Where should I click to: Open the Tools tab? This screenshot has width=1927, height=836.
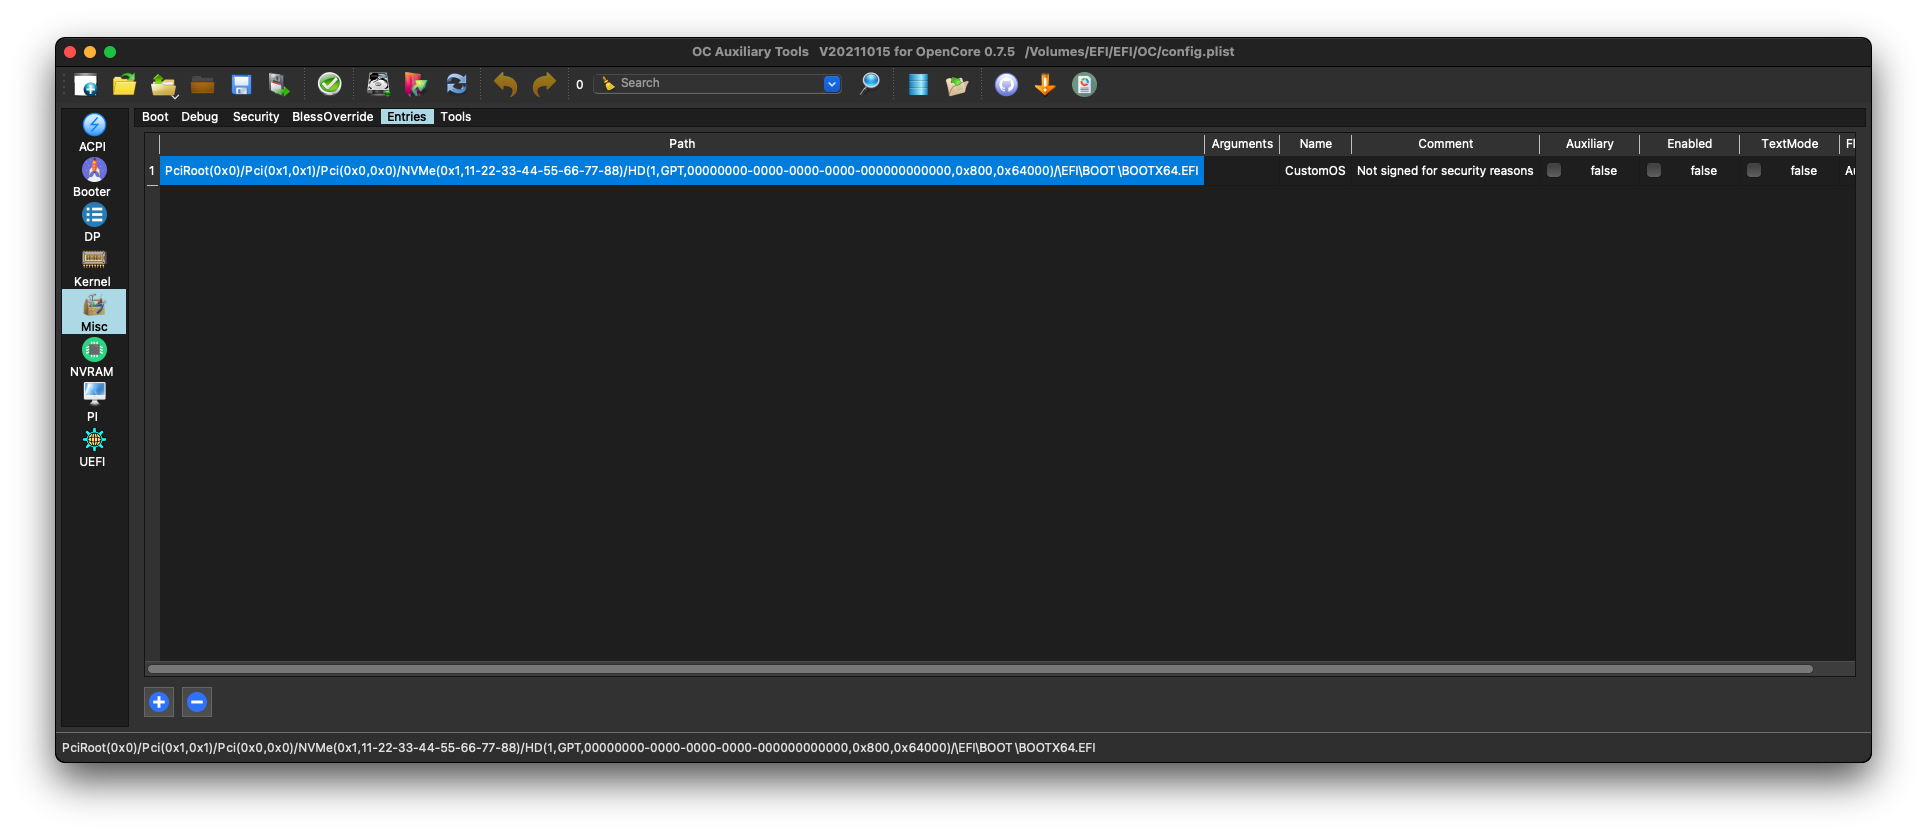(455, 117)
